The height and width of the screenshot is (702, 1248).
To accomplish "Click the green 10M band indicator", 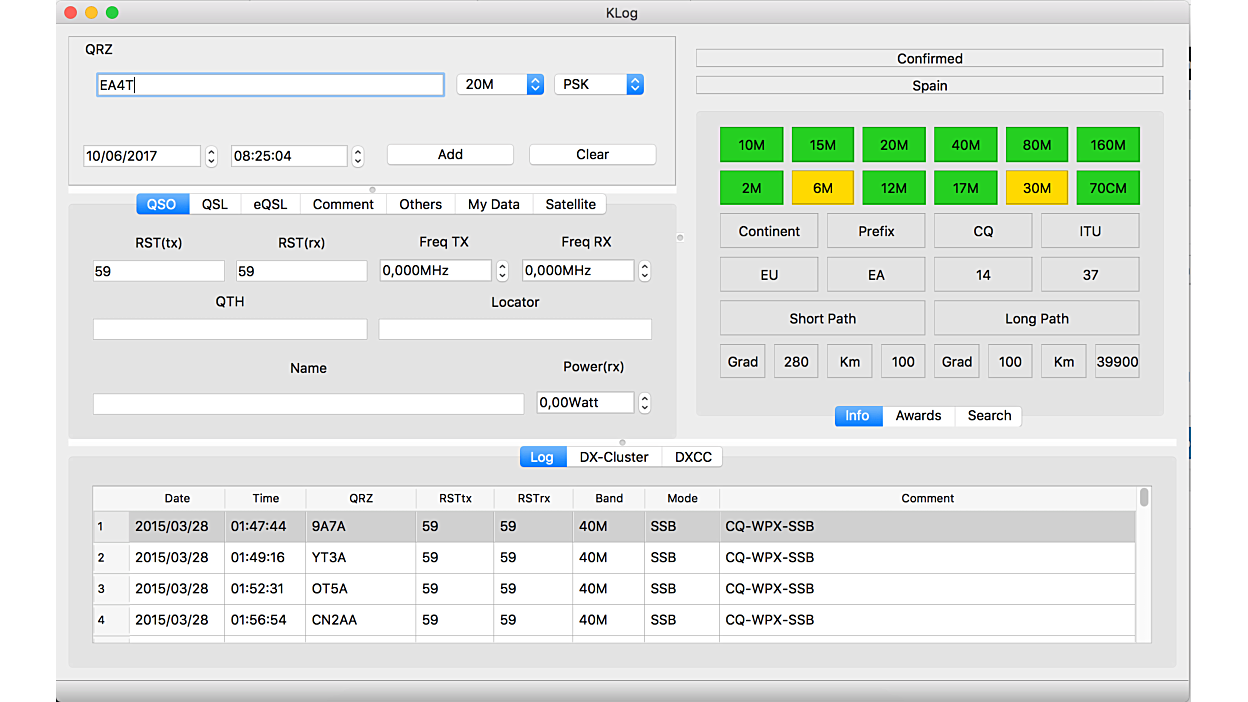I will 752,145.
